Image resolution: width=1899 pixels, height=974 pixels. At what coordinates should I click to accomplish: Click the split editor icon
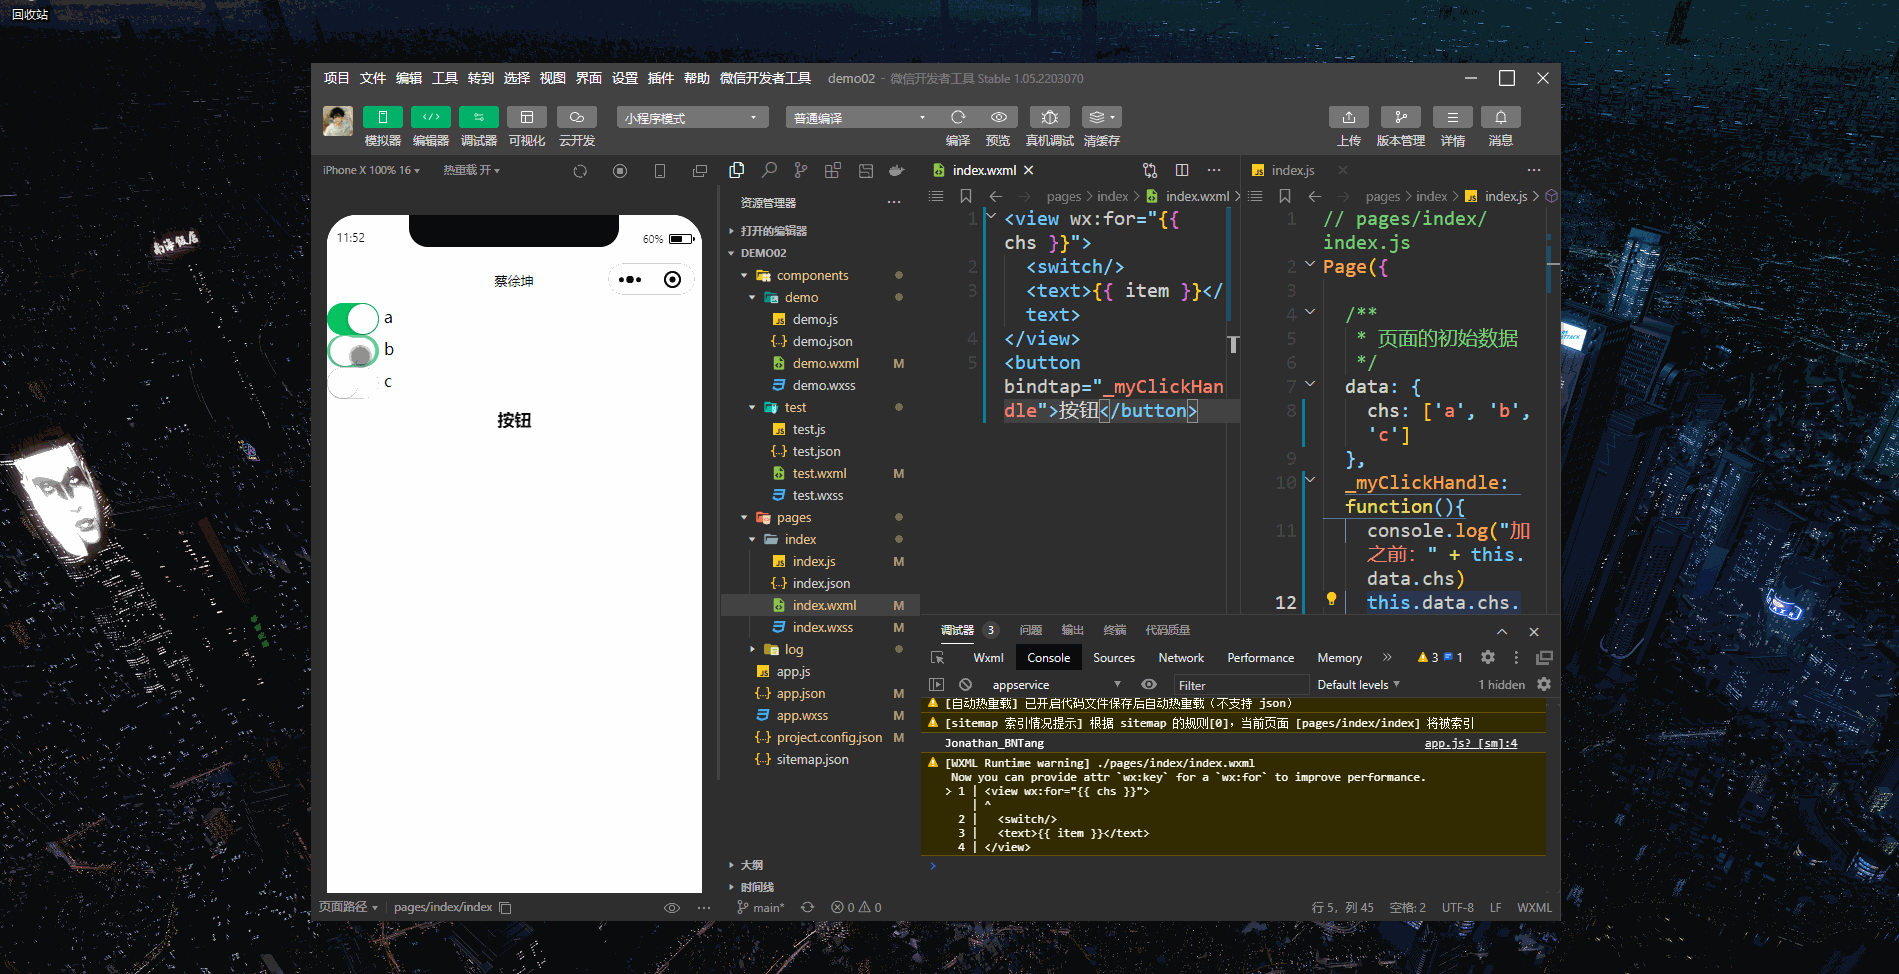pos(1182,170)
